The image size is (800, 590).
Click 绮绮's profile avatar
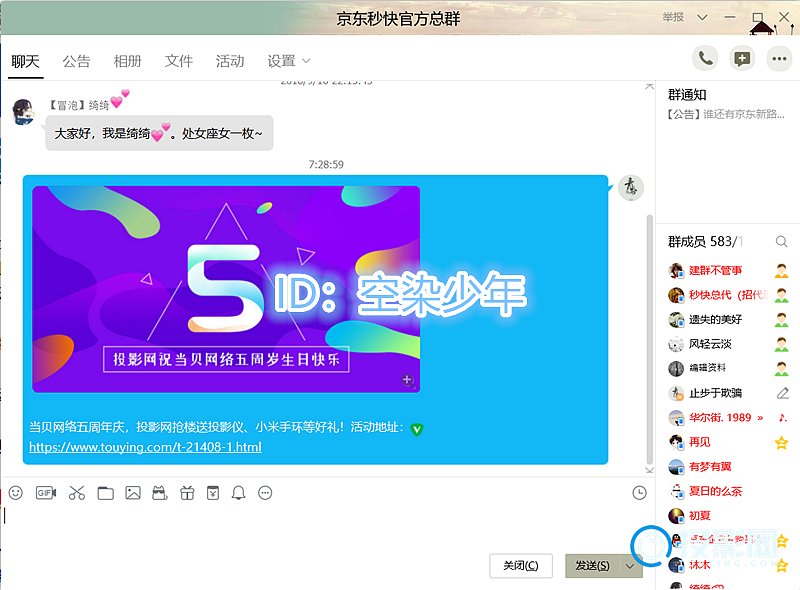point(23,112)
